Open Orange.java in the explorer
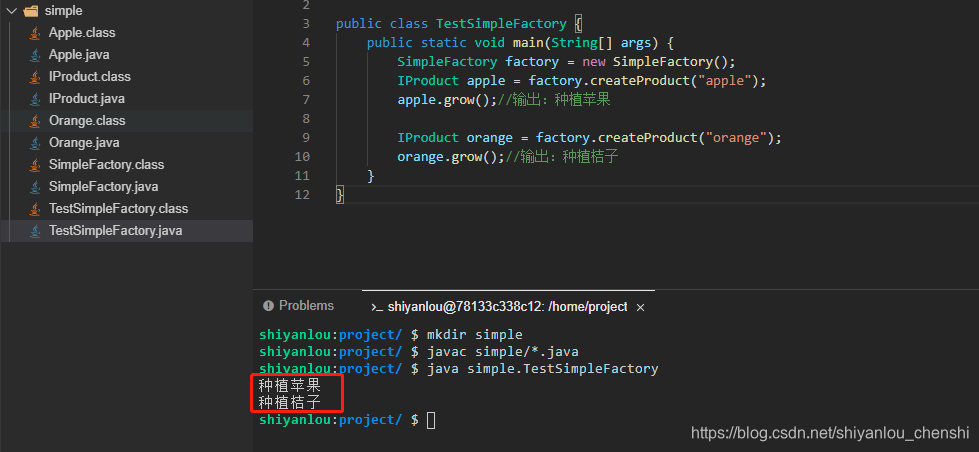Screen dimensions: 979x452 84,143
